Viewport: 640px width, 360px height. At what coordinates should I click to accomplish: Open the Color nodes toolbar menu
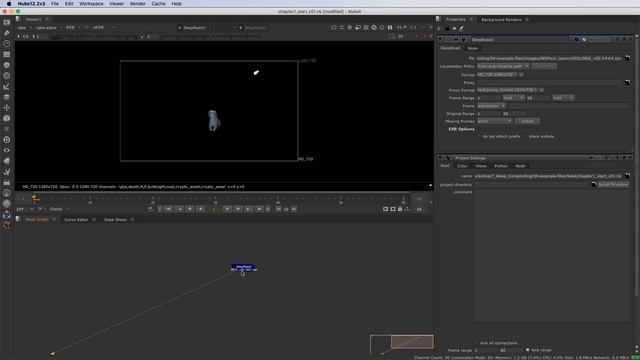pyautogui.click(x=7, y=65)
